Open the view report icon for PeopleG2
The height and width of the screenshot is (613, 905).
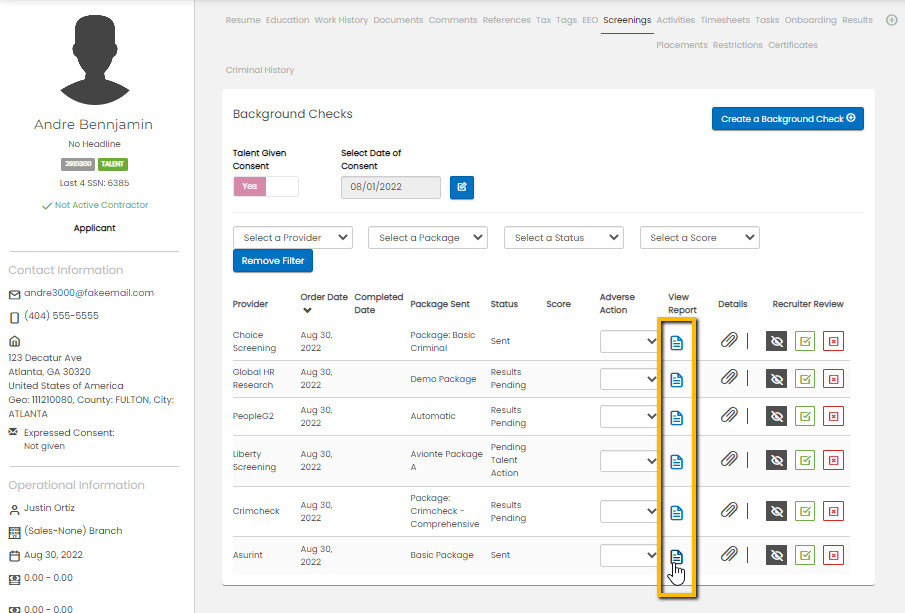pyautogui.click(x=676, y=417)
